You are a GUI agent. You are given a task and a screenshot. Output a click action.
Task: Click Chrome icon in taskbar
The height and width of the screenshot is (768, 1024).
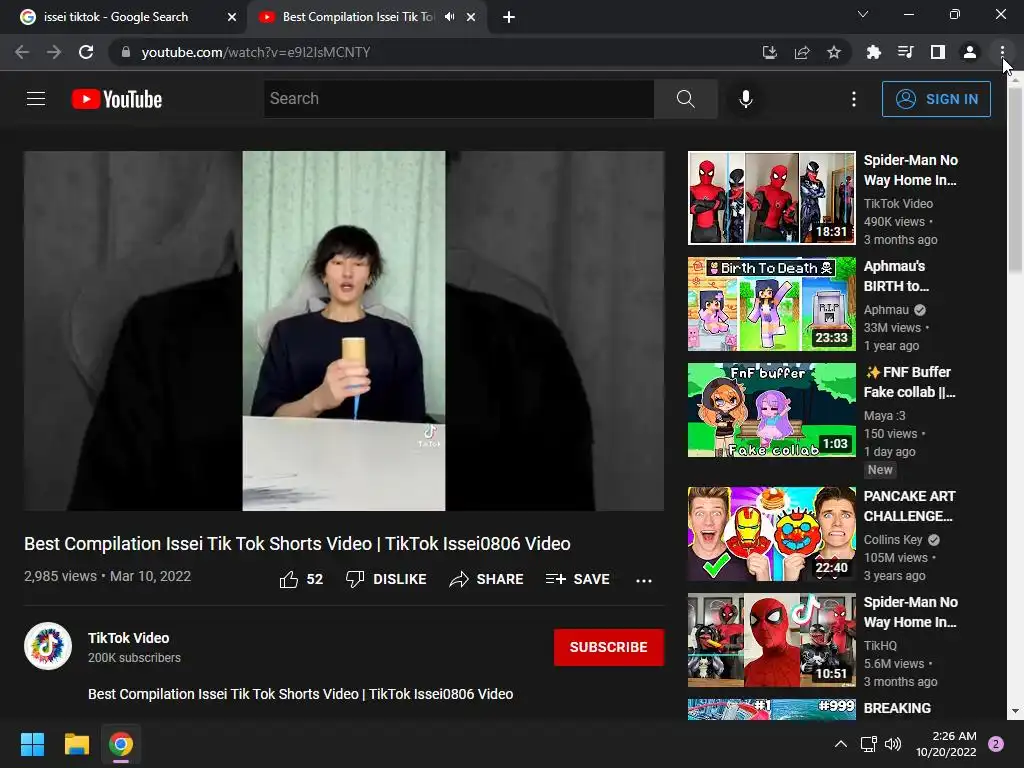click(x=121, y=744)
